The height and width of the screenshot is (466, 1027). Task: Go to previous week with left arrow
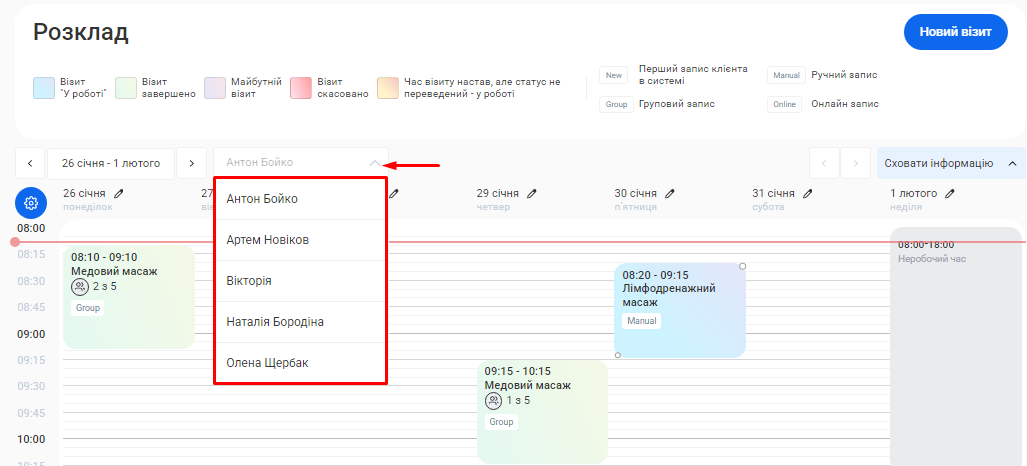tap(30, 163)
